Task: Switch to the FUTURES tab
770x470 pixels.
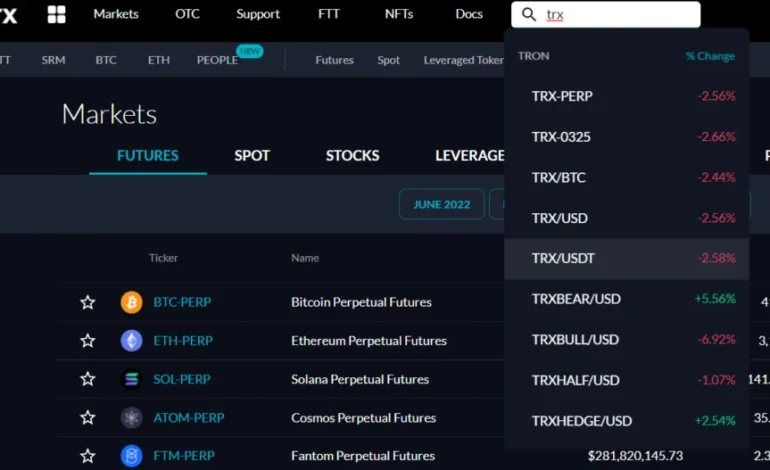Action: tap(148, 156)
